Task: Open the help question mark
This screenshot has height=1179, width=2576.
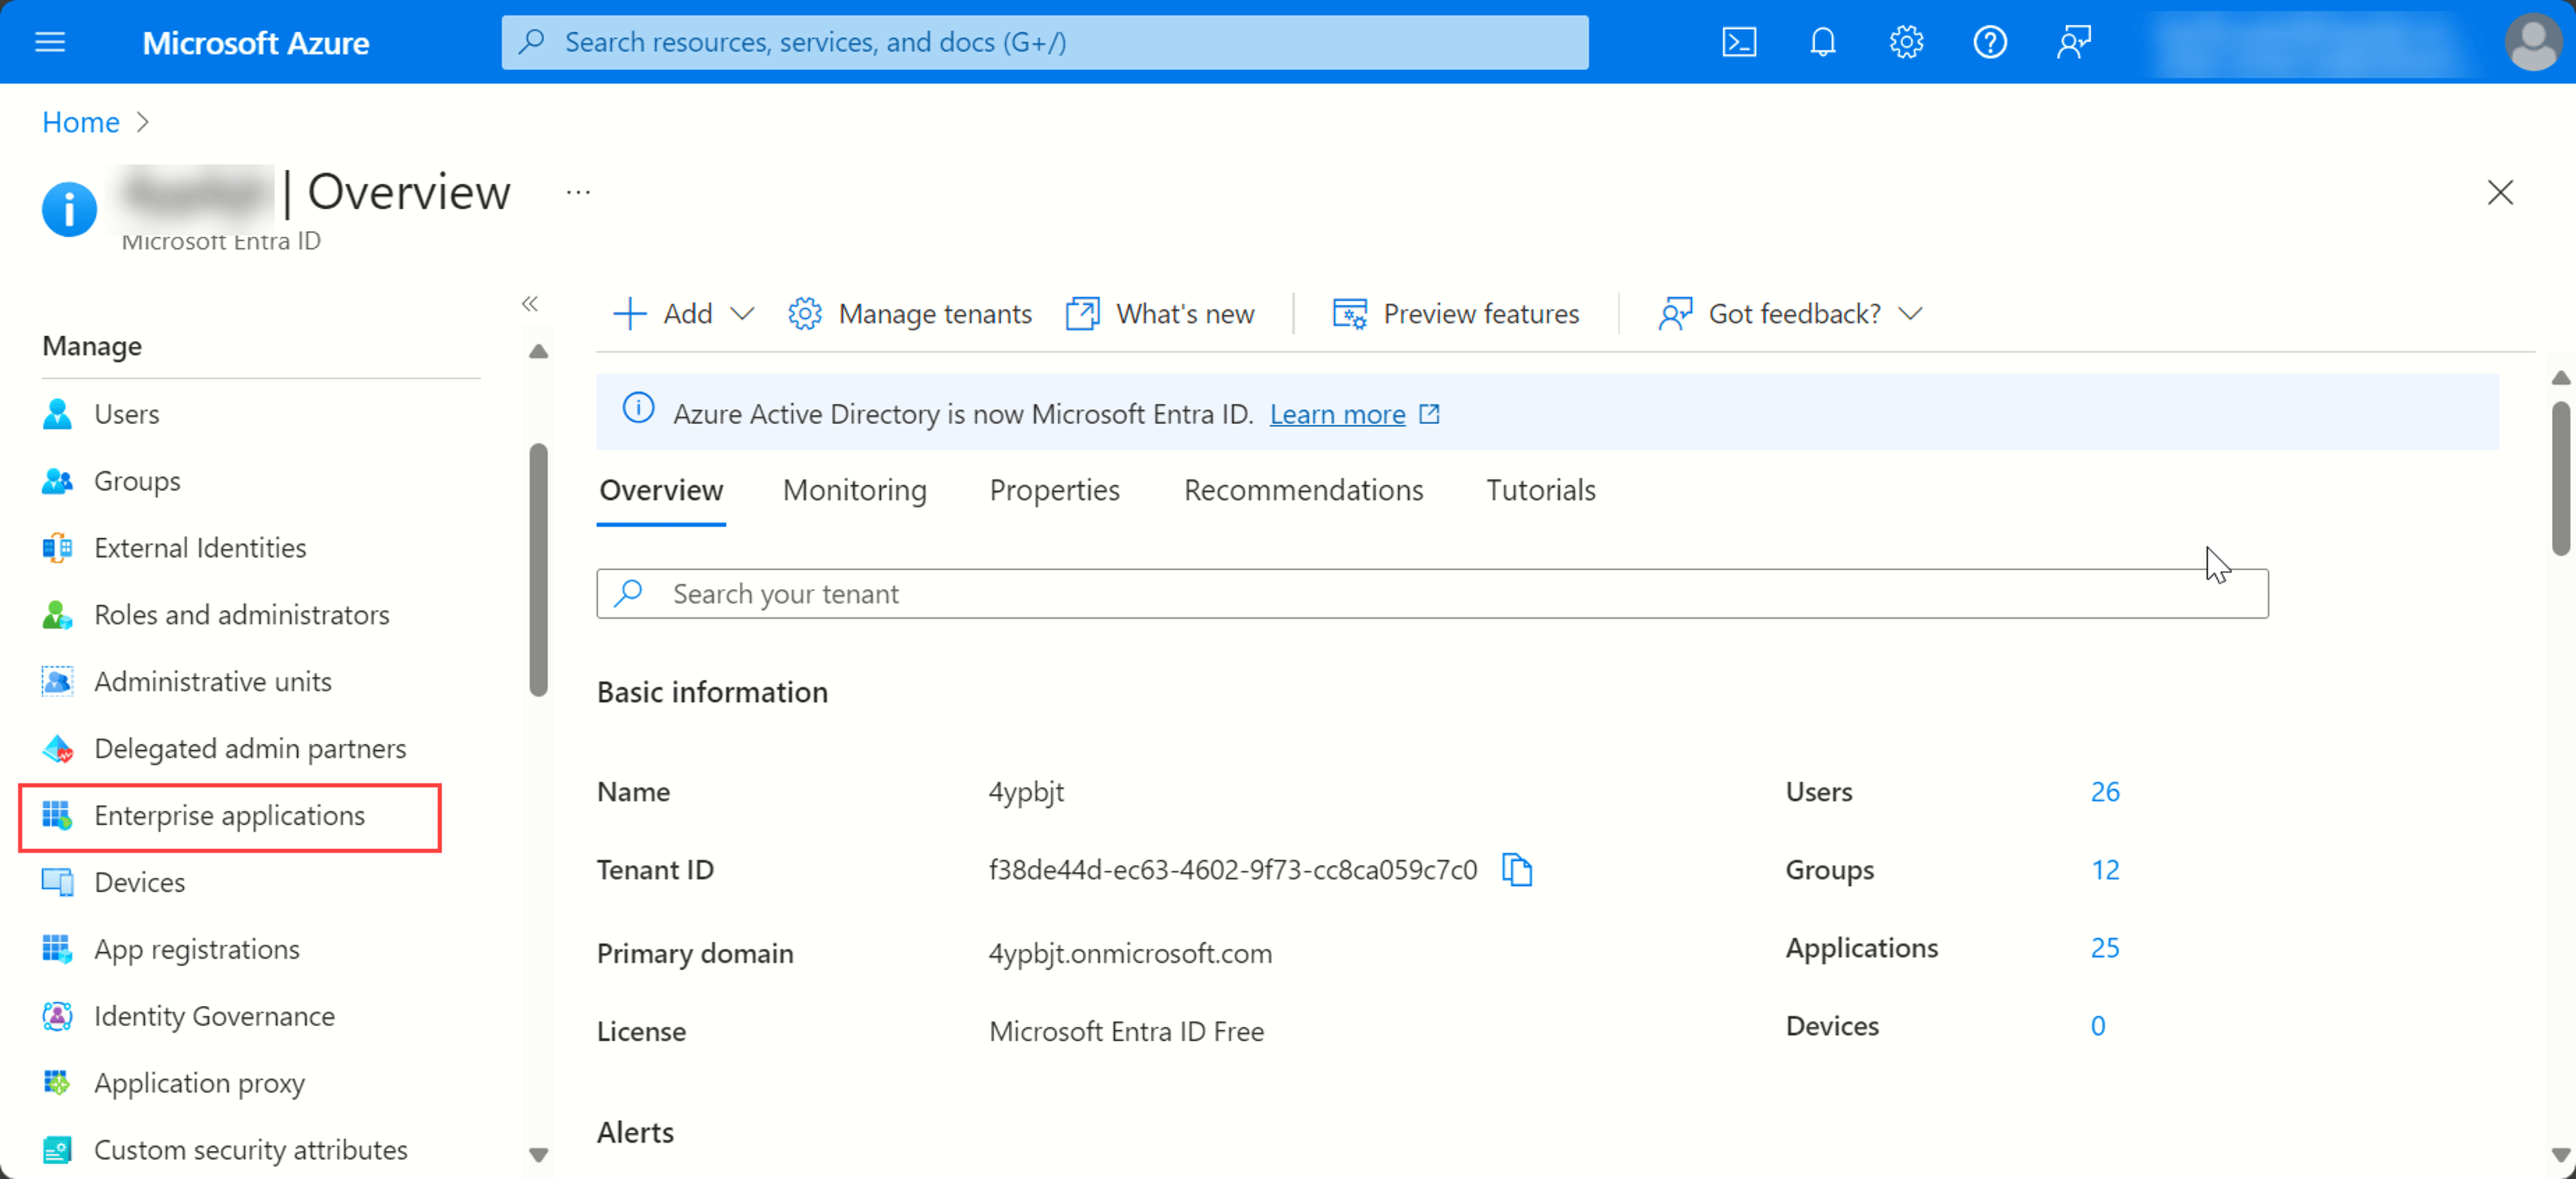Action: (x=1990, y=42)
